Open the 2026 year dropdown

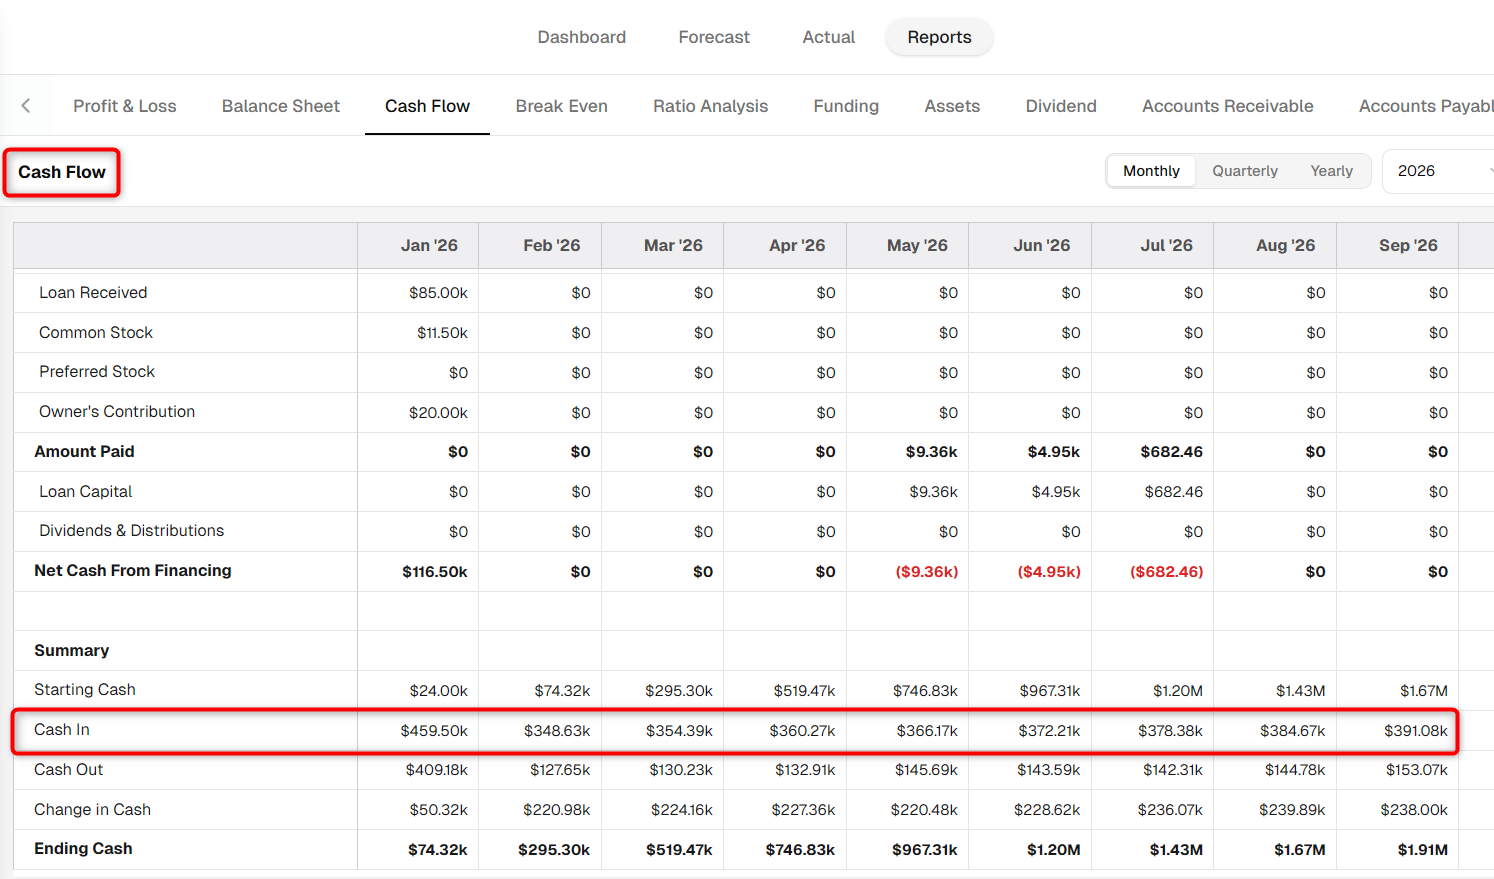point(1438,171)
